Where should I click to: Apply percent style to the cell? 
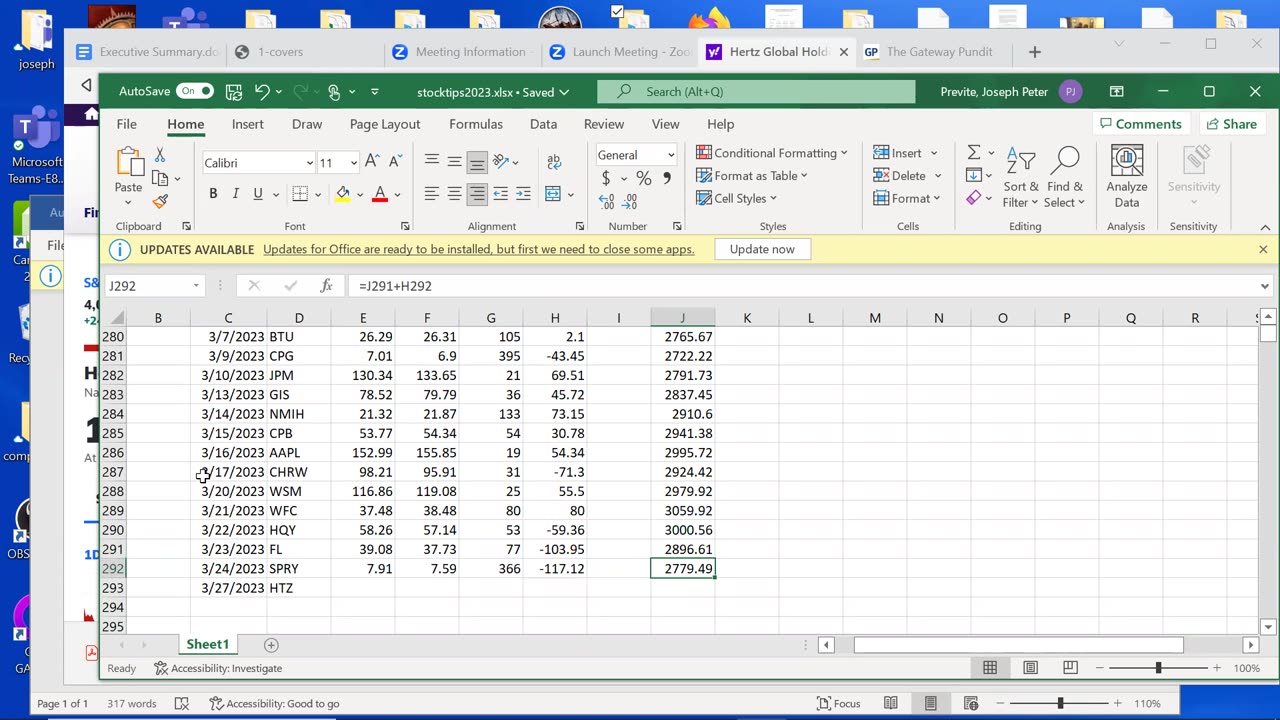(x=643, y=178)
